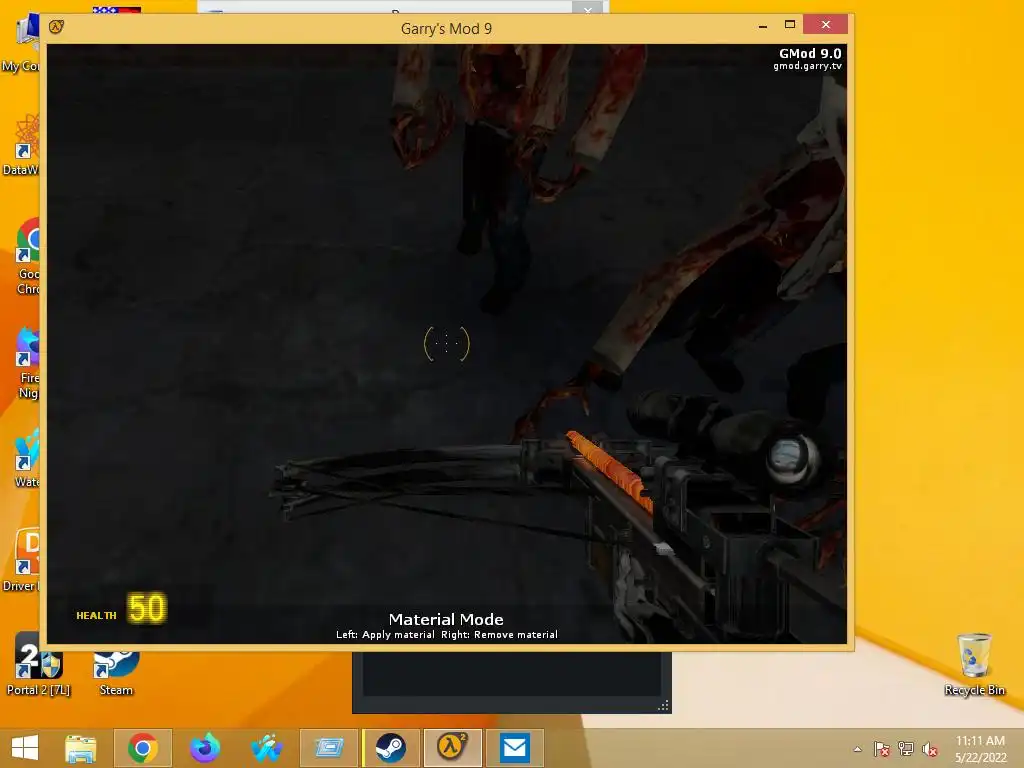Select the Google Chrome desktop shortcut
The image size is (1024, 768).
click(26, 257)
